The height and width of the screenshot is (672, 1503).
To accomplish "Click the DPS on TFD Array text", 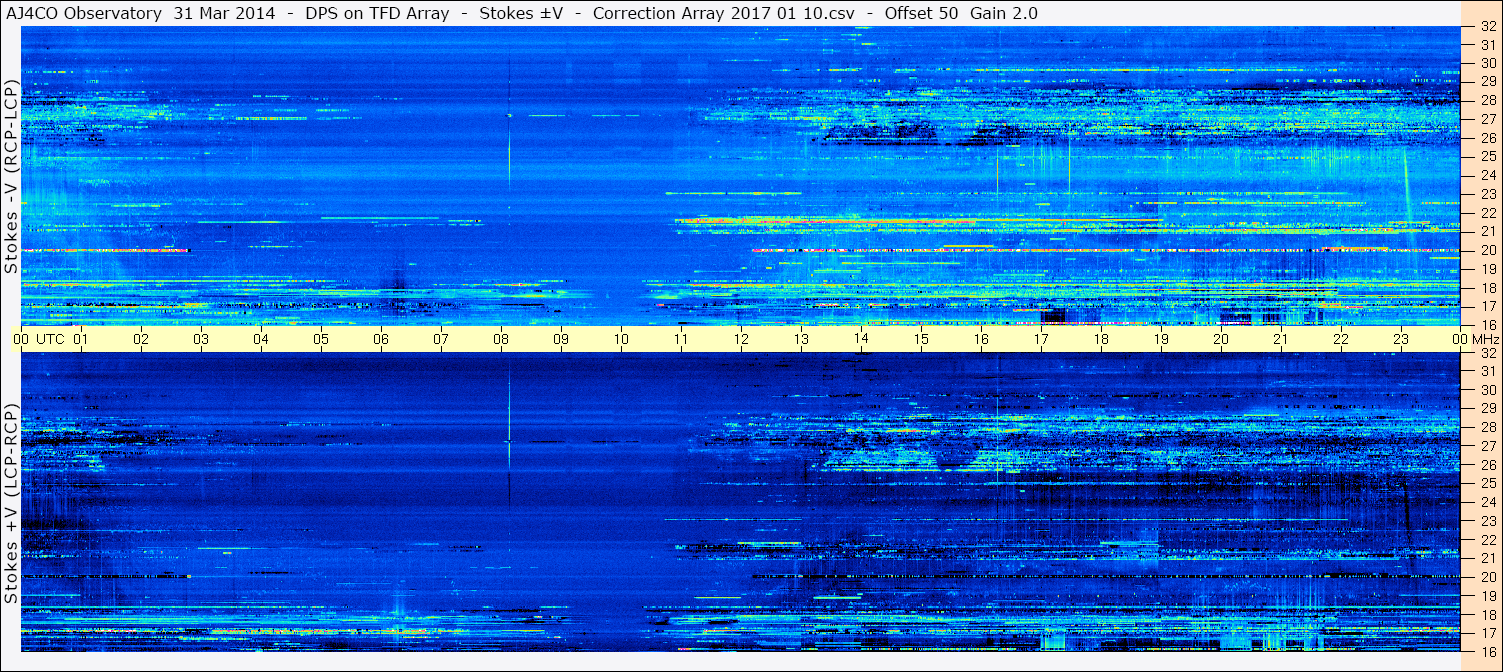I will pos(379,13).
